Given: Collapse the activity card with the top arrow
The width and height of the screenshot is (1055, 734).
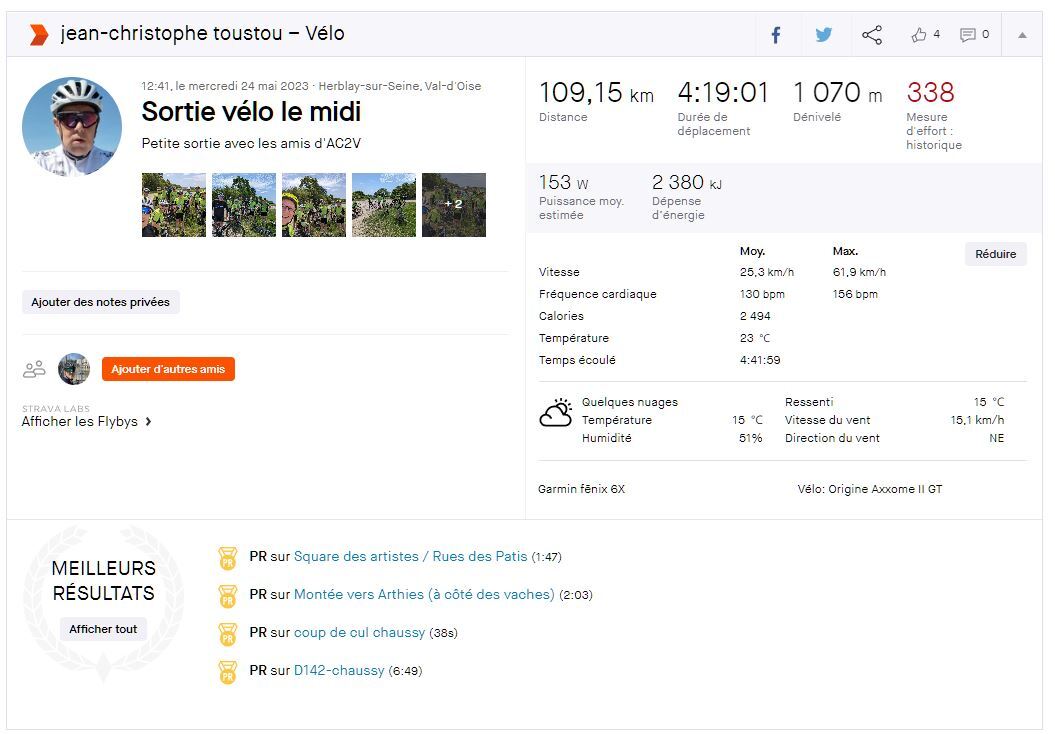Looking at the screenshot, I should pos(1022,35).
